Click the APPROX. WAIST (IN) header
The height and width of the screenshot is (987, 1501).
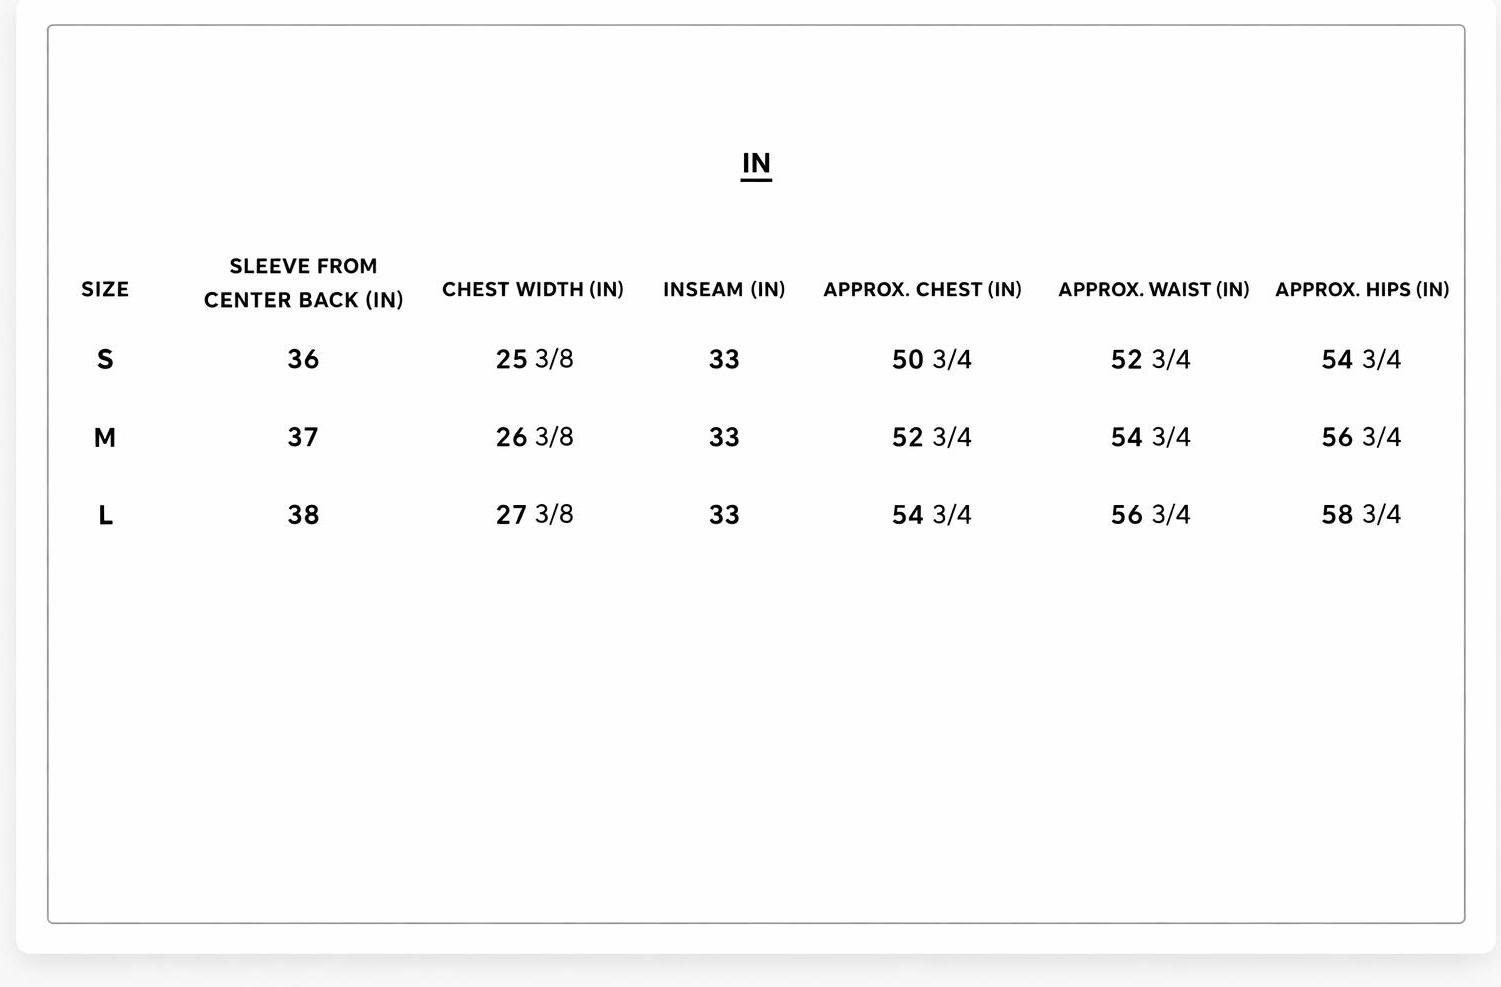[1154, 290]
